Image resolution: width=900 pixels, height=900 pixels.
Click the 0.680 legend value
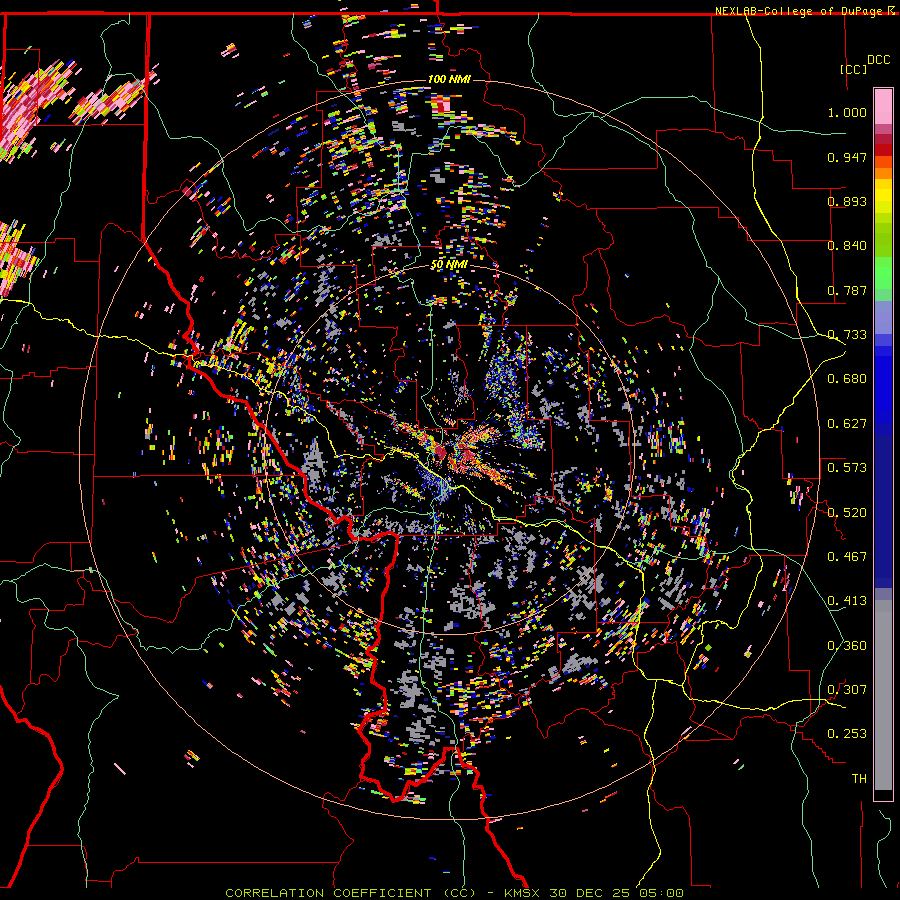847,379
